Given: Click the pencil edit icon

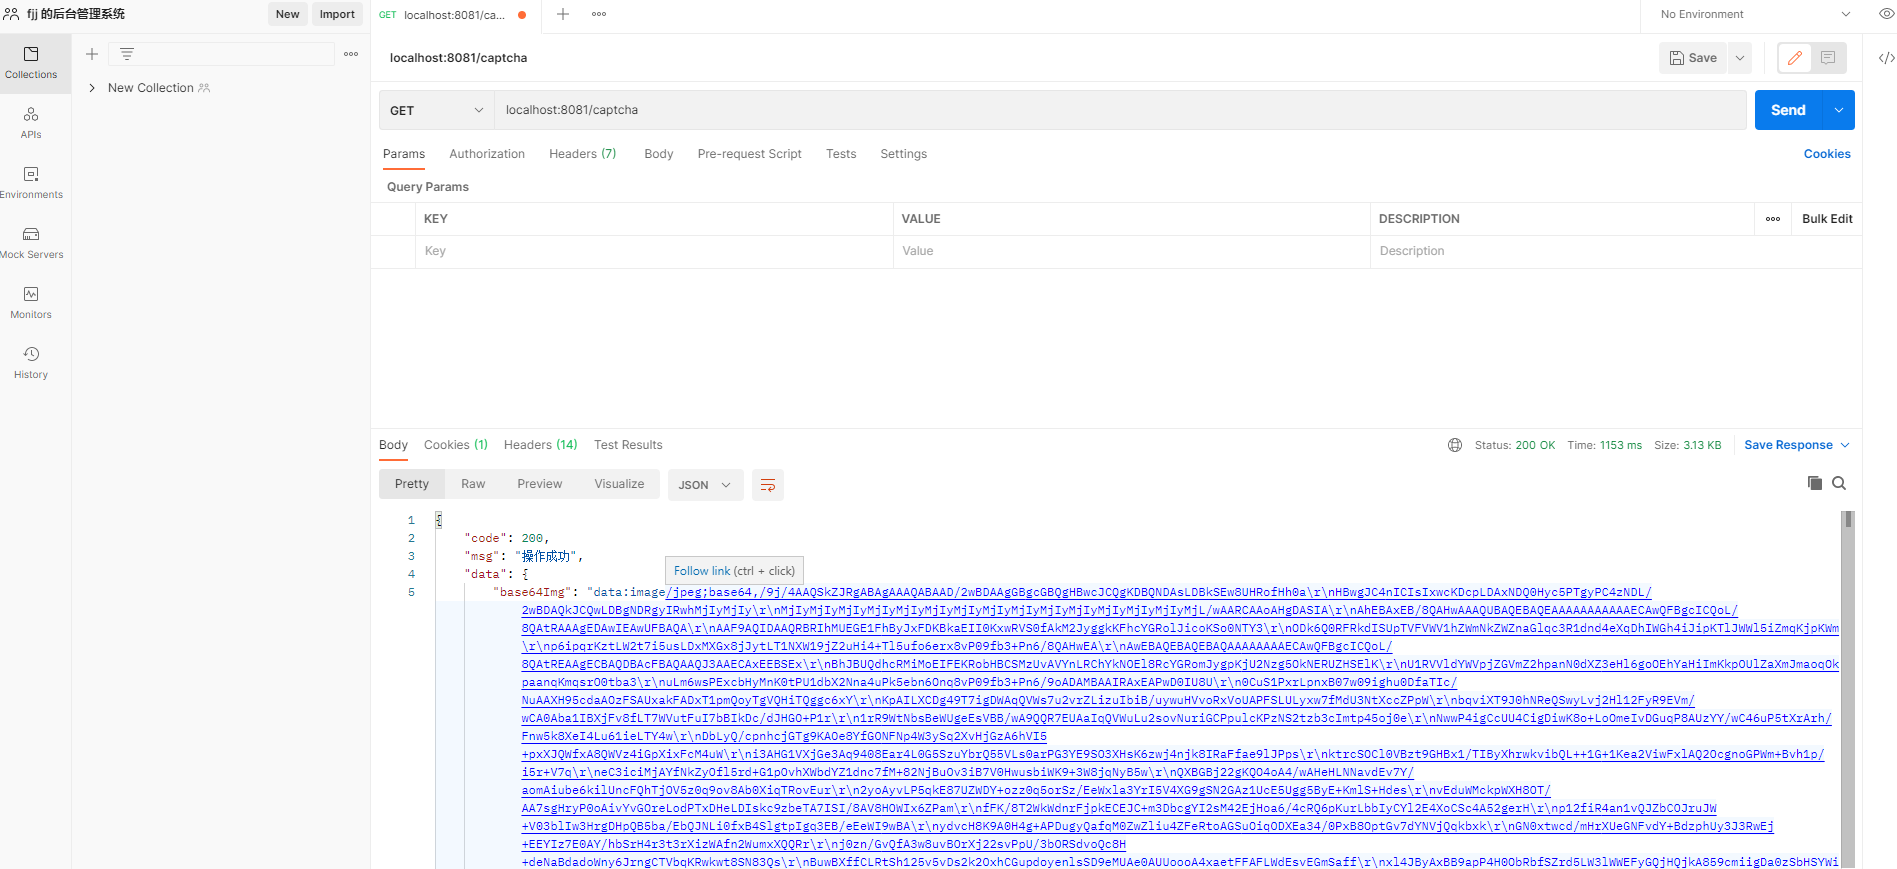Looking at the screenshot, I should click(1795, 58).
